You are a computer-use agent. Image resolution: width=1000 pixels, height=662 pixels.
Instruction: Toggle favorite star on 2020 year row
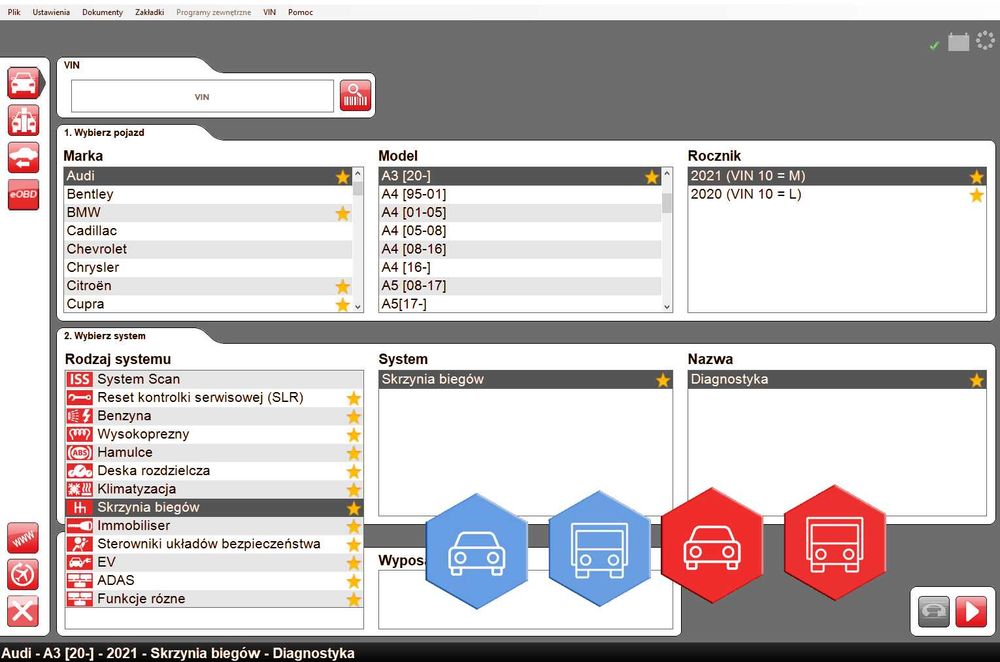coord(976,195)
